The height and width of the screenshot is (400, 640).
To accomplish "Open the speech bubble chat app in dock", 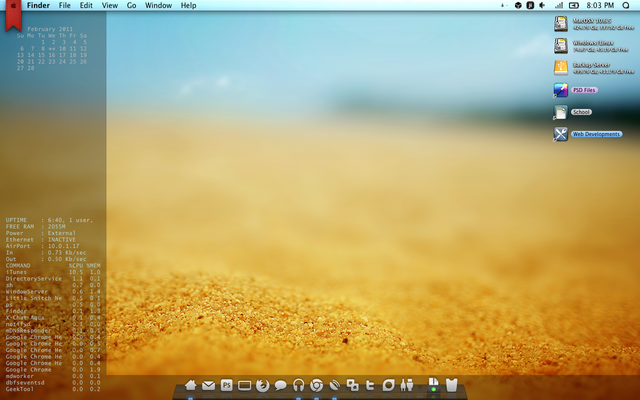I will point(281,385).
